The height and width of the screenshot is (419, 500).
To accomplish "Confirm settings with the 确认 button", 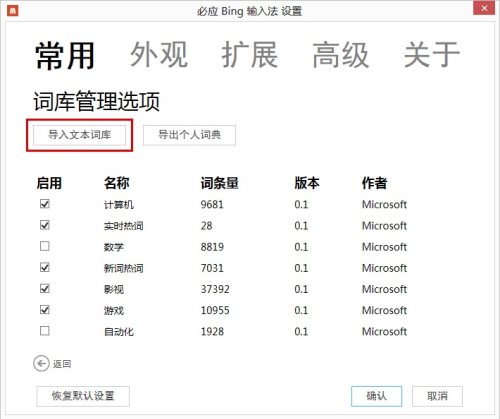I will 376,396.
